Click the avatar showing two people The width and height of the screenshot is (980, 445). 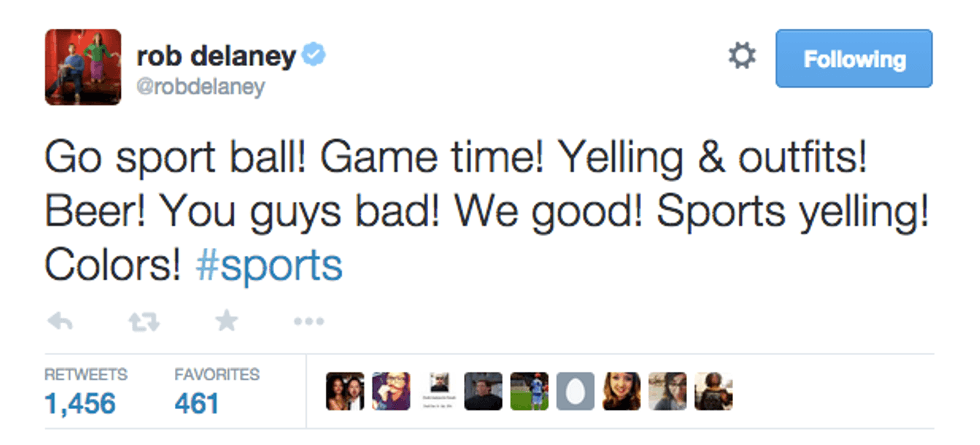pos(346,391)
